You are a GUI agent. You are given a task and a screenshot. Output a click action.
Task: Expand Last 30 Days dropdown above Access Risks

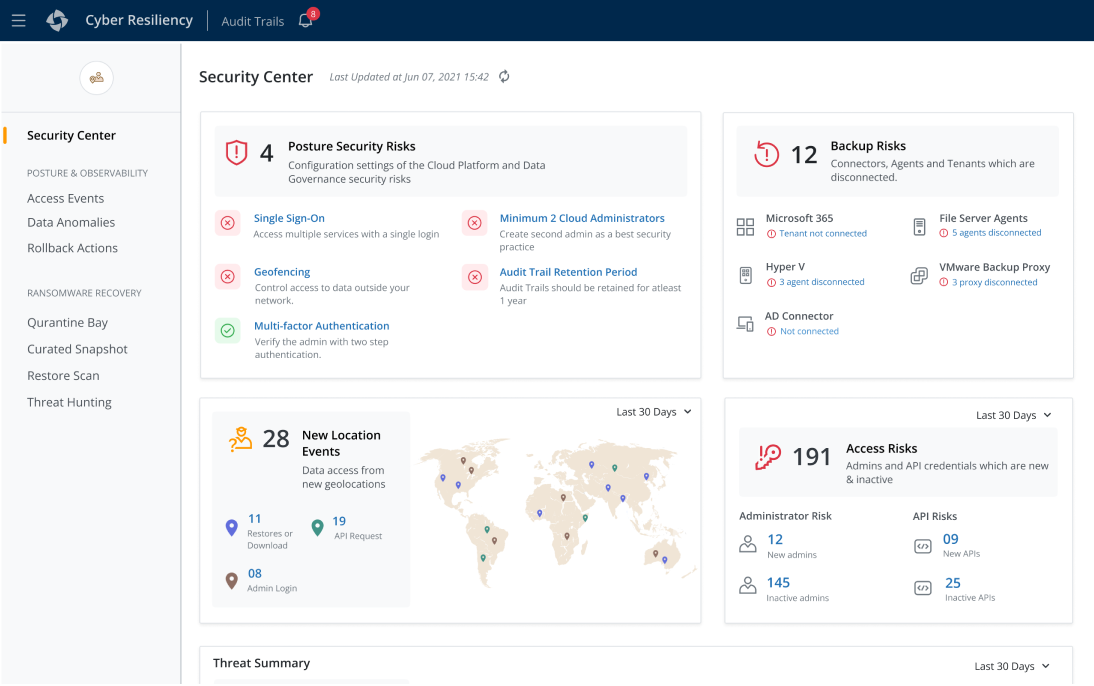(1014, 415)
